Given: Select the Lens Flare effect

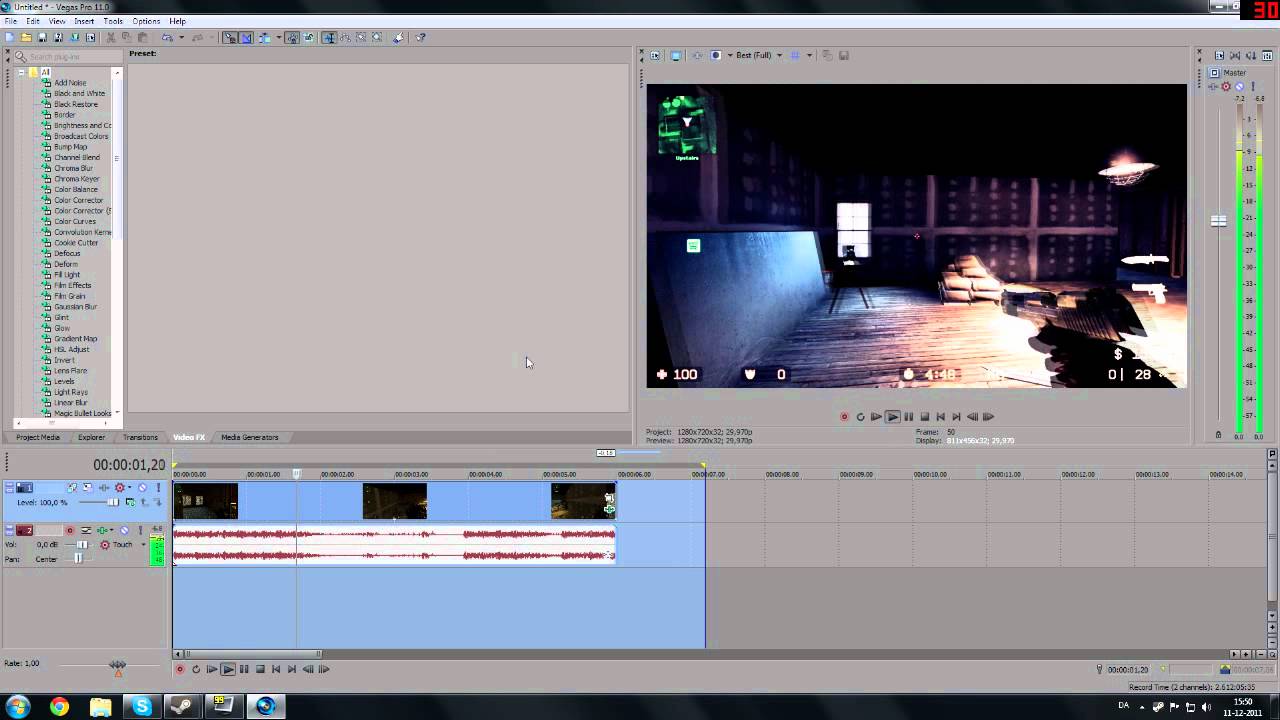Looking at the screenshot, I should click(x=70, y=371).
